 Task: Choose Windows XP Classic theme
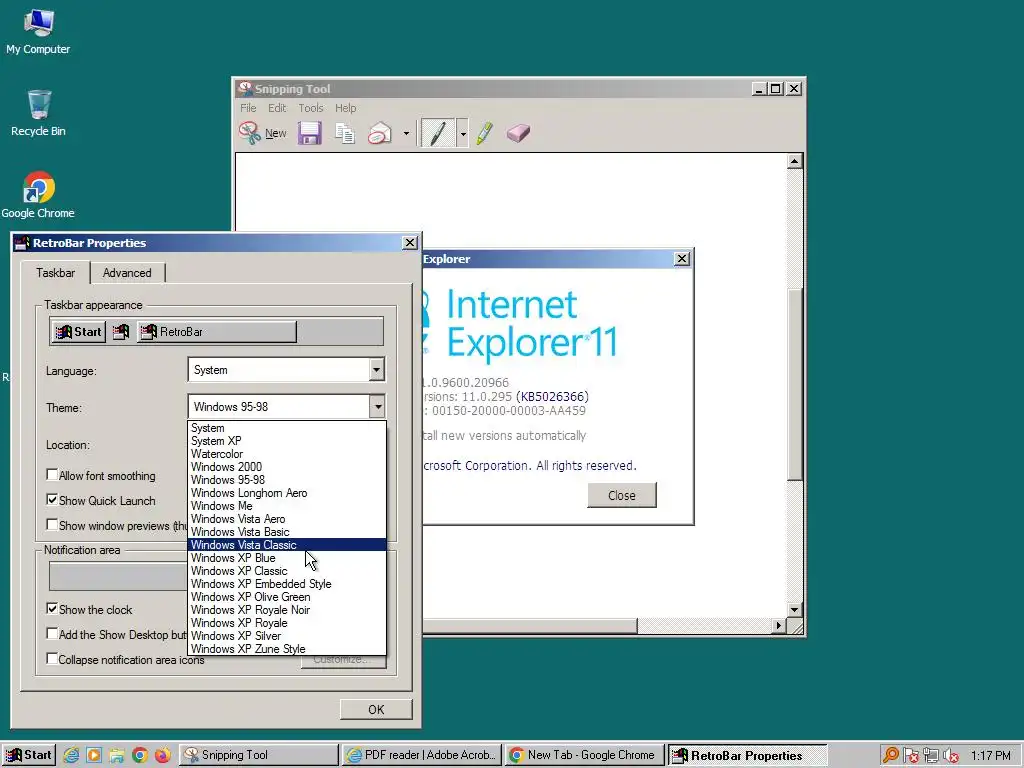[x=287, y=571]
